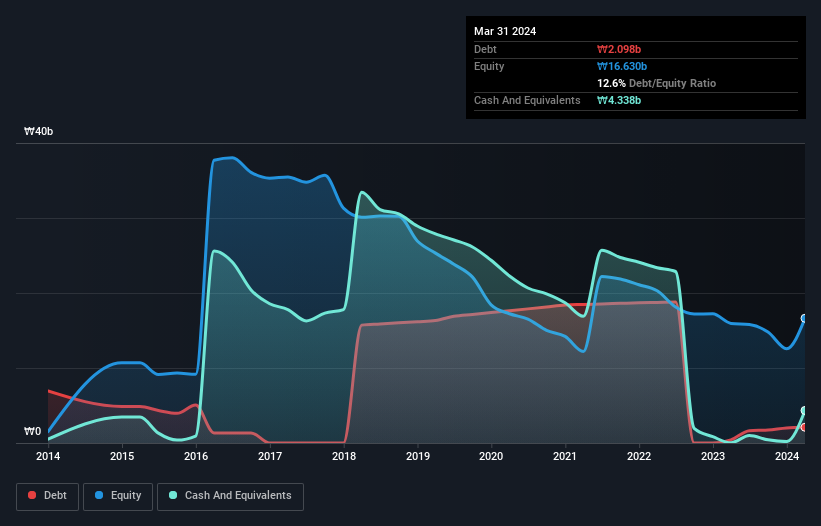This screenshot has width=821, height=526.
Task: Click the Mar 31 2024 tooltip date
Action: point(505,31)
